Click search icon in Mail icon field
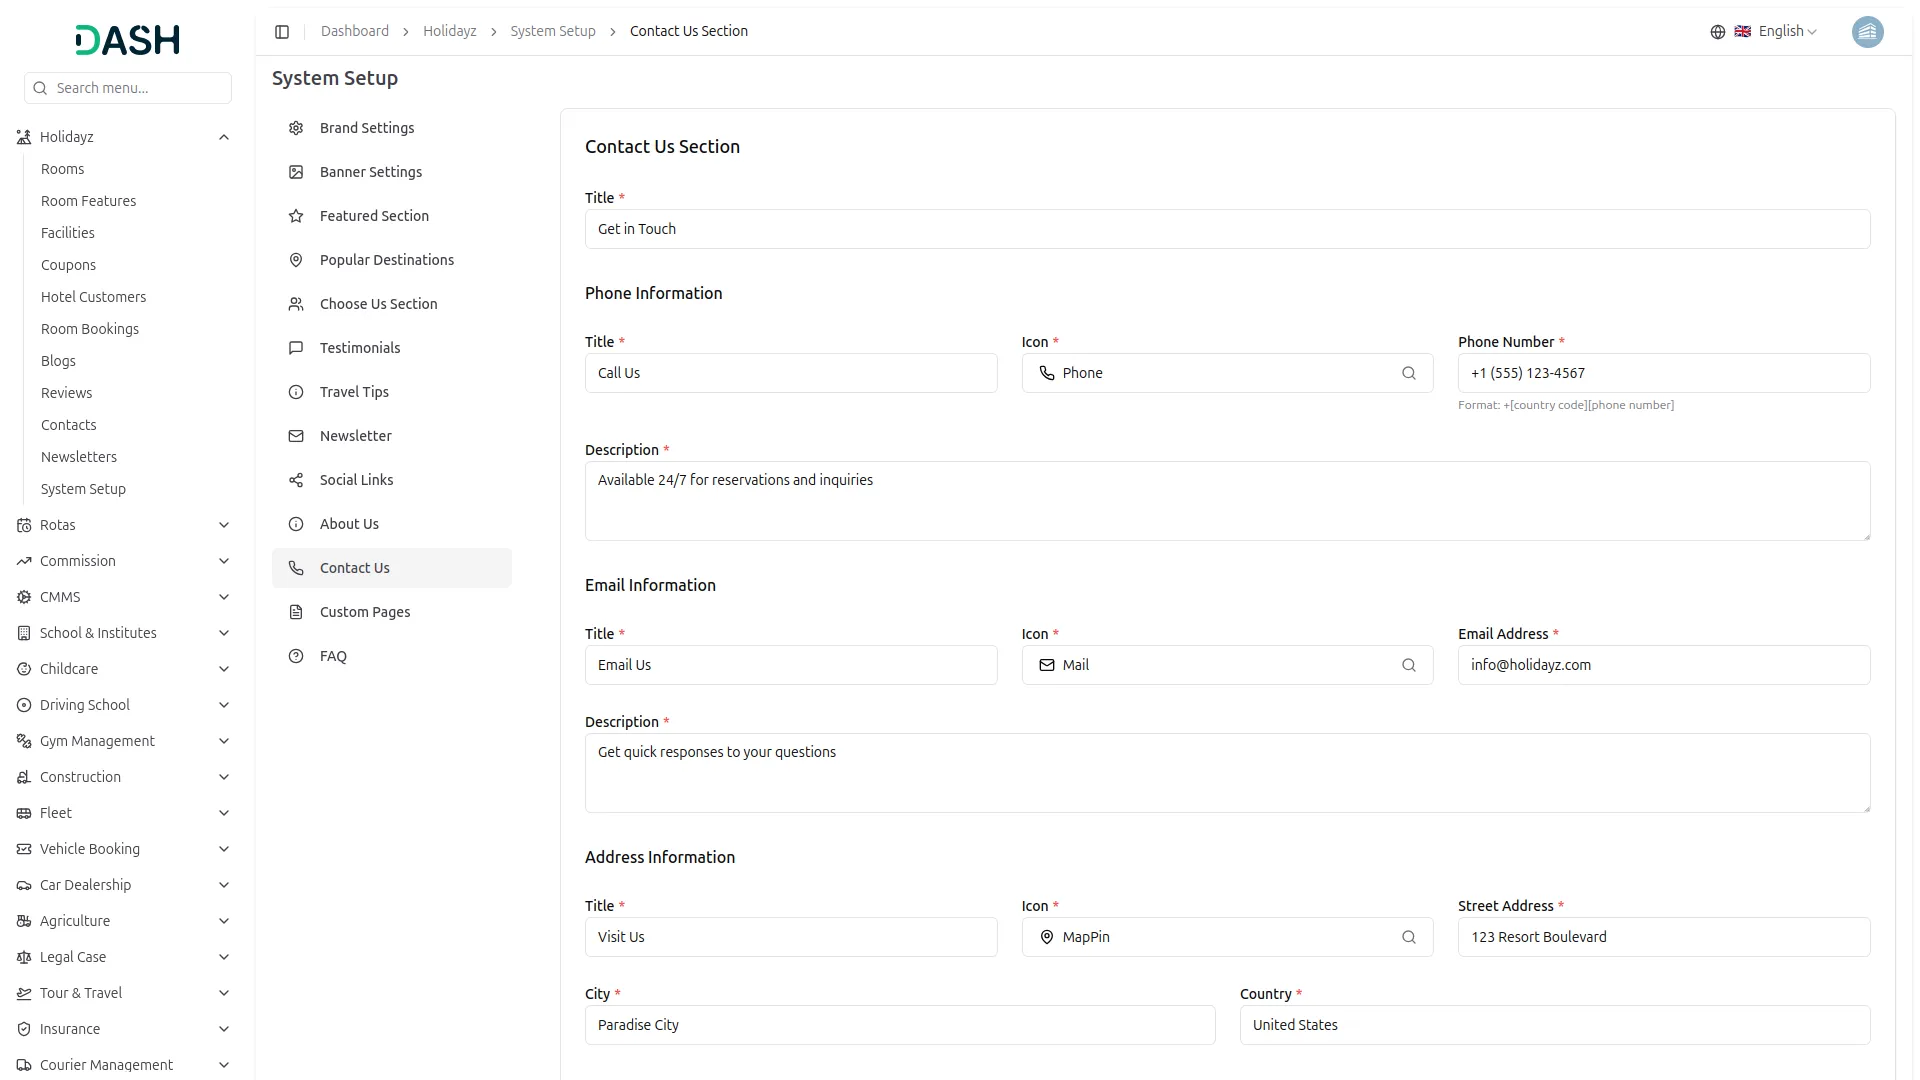The width and height of the screenshot is (1920, 1080). [1408, 665]
